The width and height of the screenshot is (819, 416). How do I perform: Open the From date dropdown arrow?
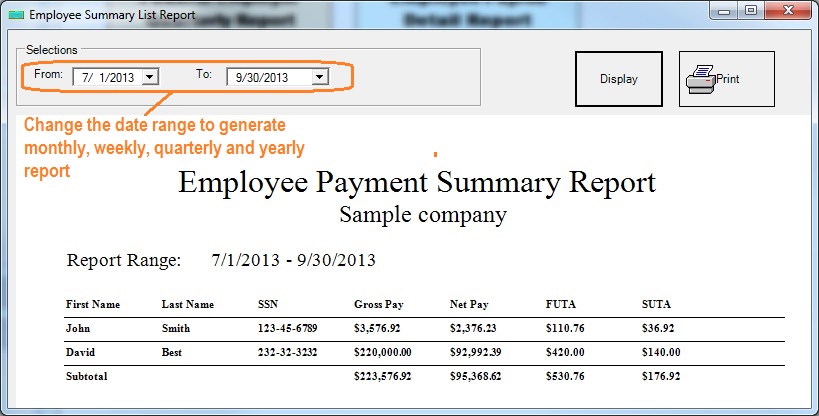point(150,76)
